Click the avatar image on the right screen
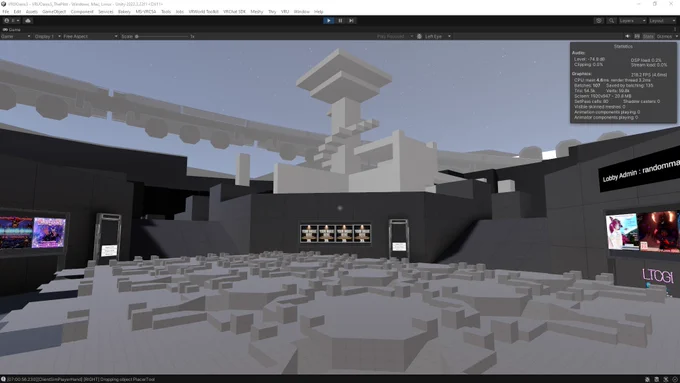 click(621, 231)
